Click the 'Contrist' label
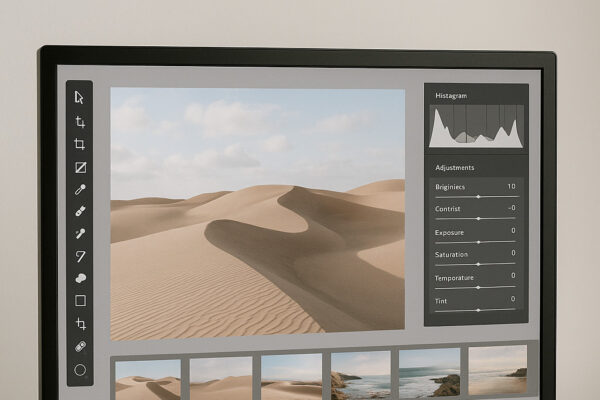600x400 pixels. coord(447,209)
